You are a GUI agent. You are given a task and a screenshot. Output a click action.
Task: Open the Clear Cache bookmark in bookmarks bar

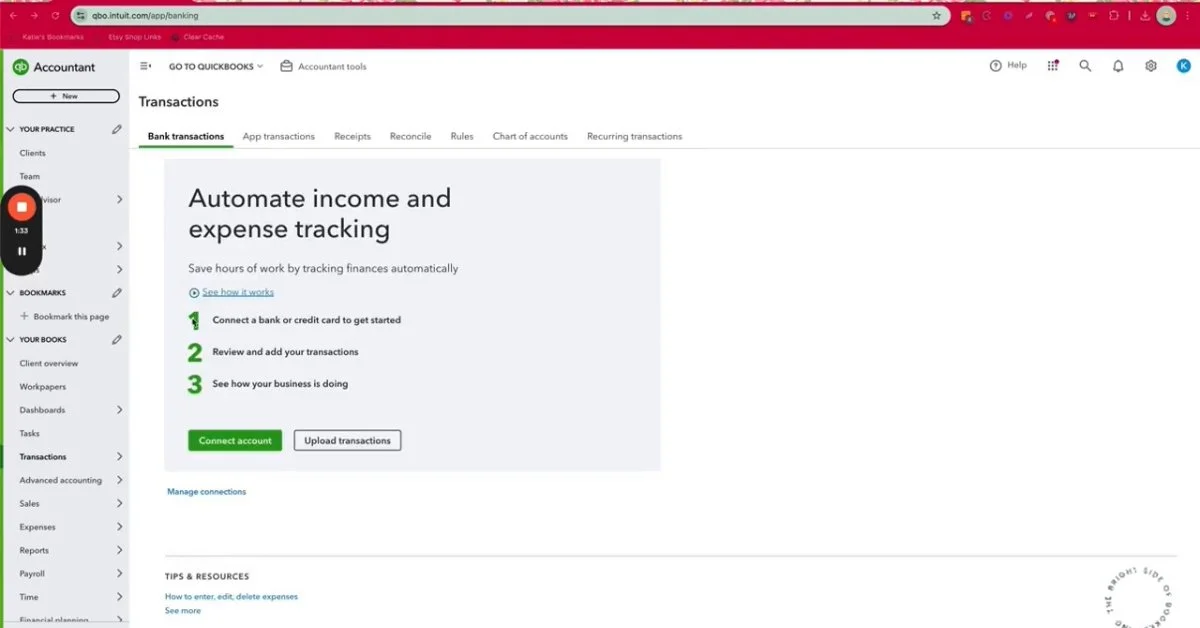(x=198, y=37)
